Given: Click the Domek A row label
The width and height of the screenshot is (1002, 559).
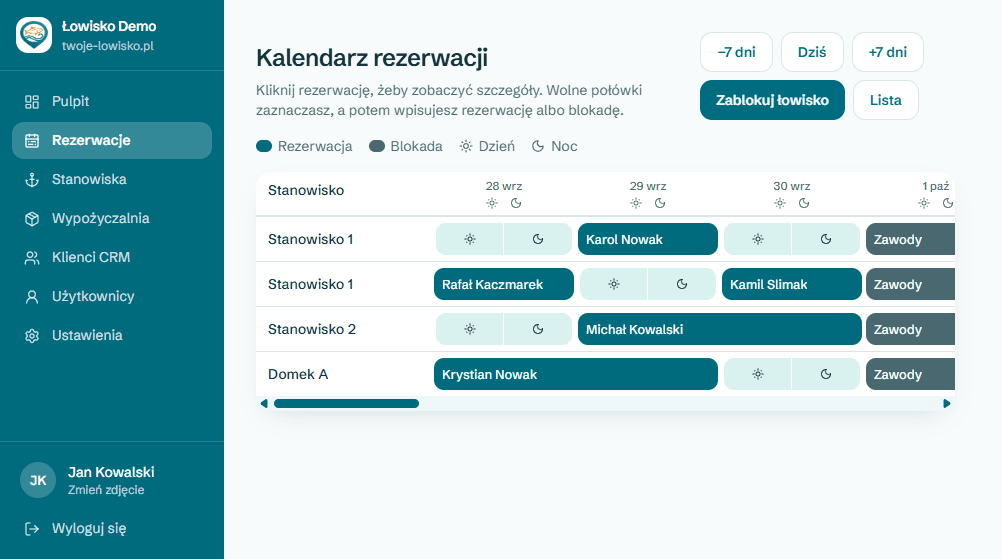Looking at the screenshot, I should point(298,374).
